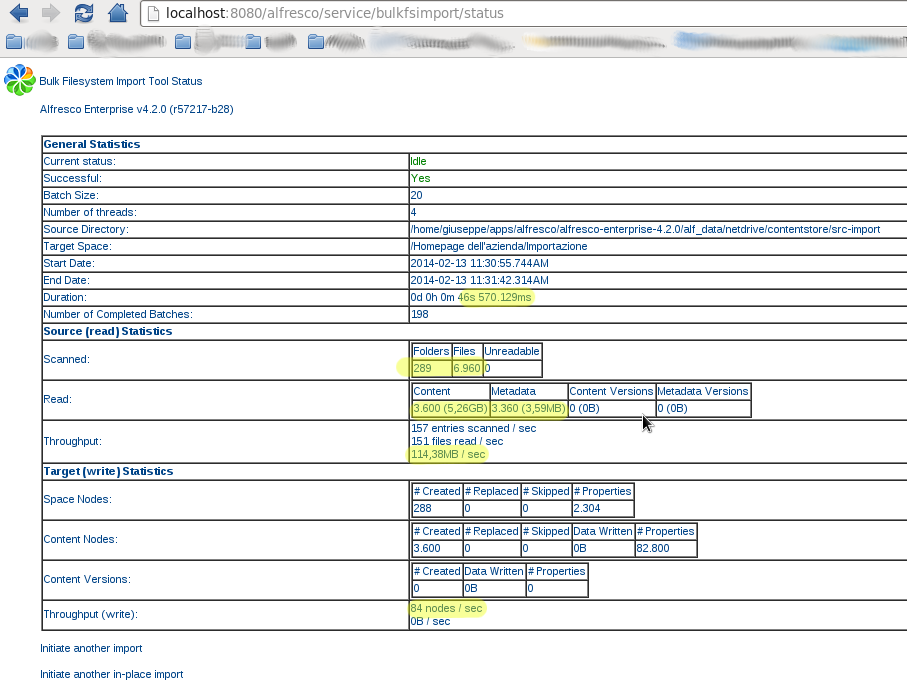Click the read Content value "3.600 (5,26GB)"

[x=450, y=408]
